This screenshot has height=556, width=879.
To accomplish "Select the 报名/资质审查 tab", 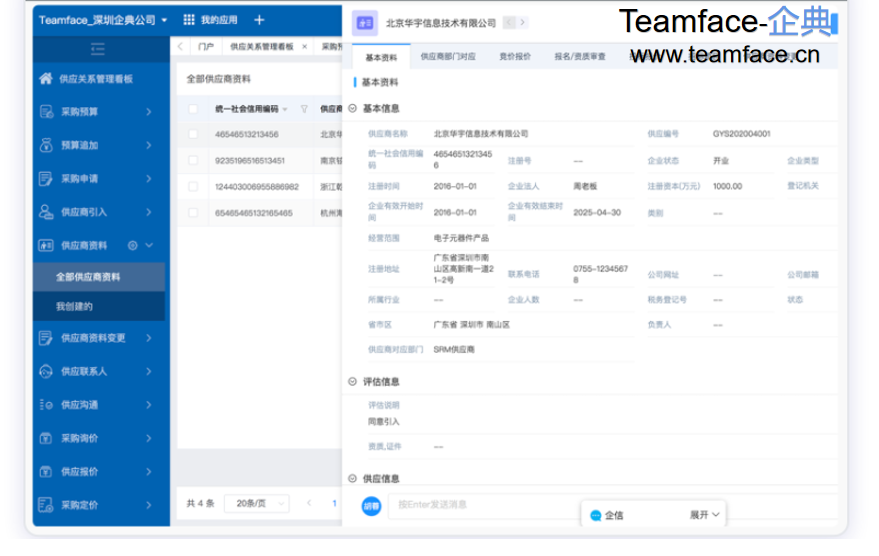I will [x=580, y=57].
